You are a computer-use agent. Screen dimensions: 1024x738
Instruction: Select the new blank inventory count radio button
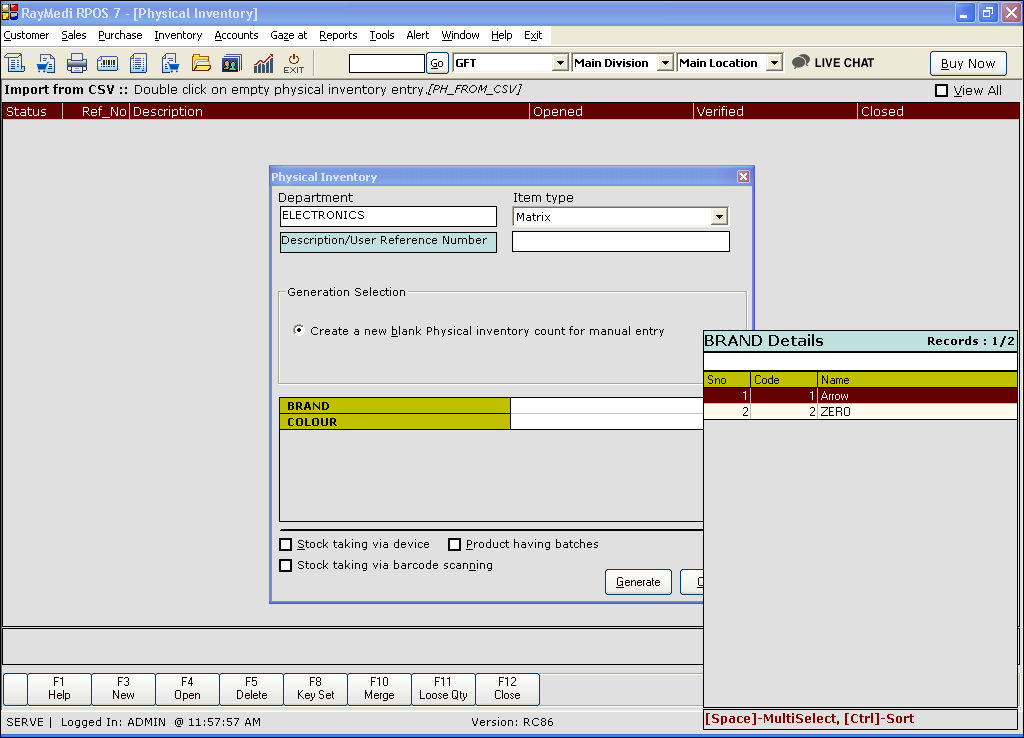point(299,331)
